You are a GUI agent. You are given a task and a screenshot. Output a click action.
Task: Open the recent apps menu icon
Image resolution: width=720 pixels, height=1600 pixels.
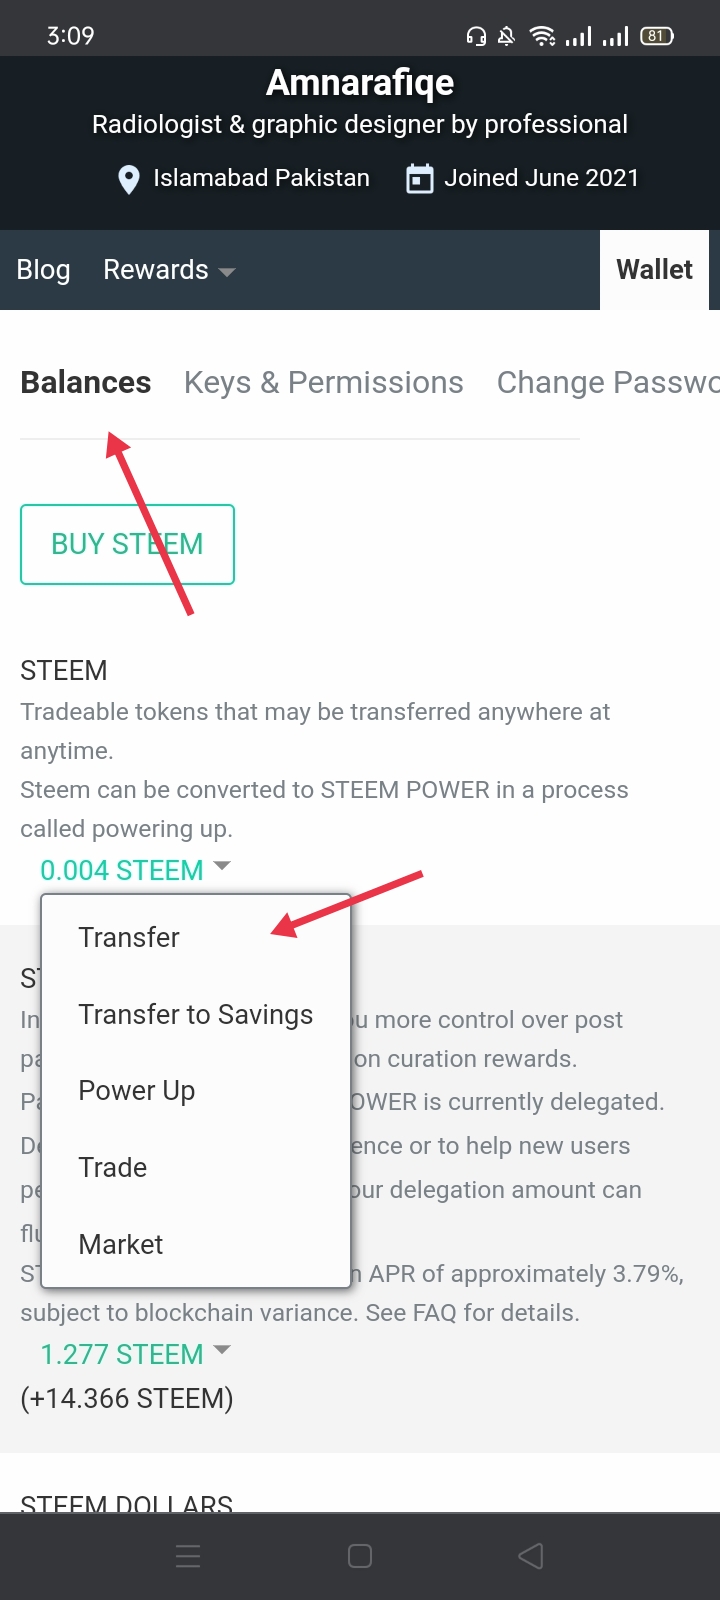[x=188, y=1556]
